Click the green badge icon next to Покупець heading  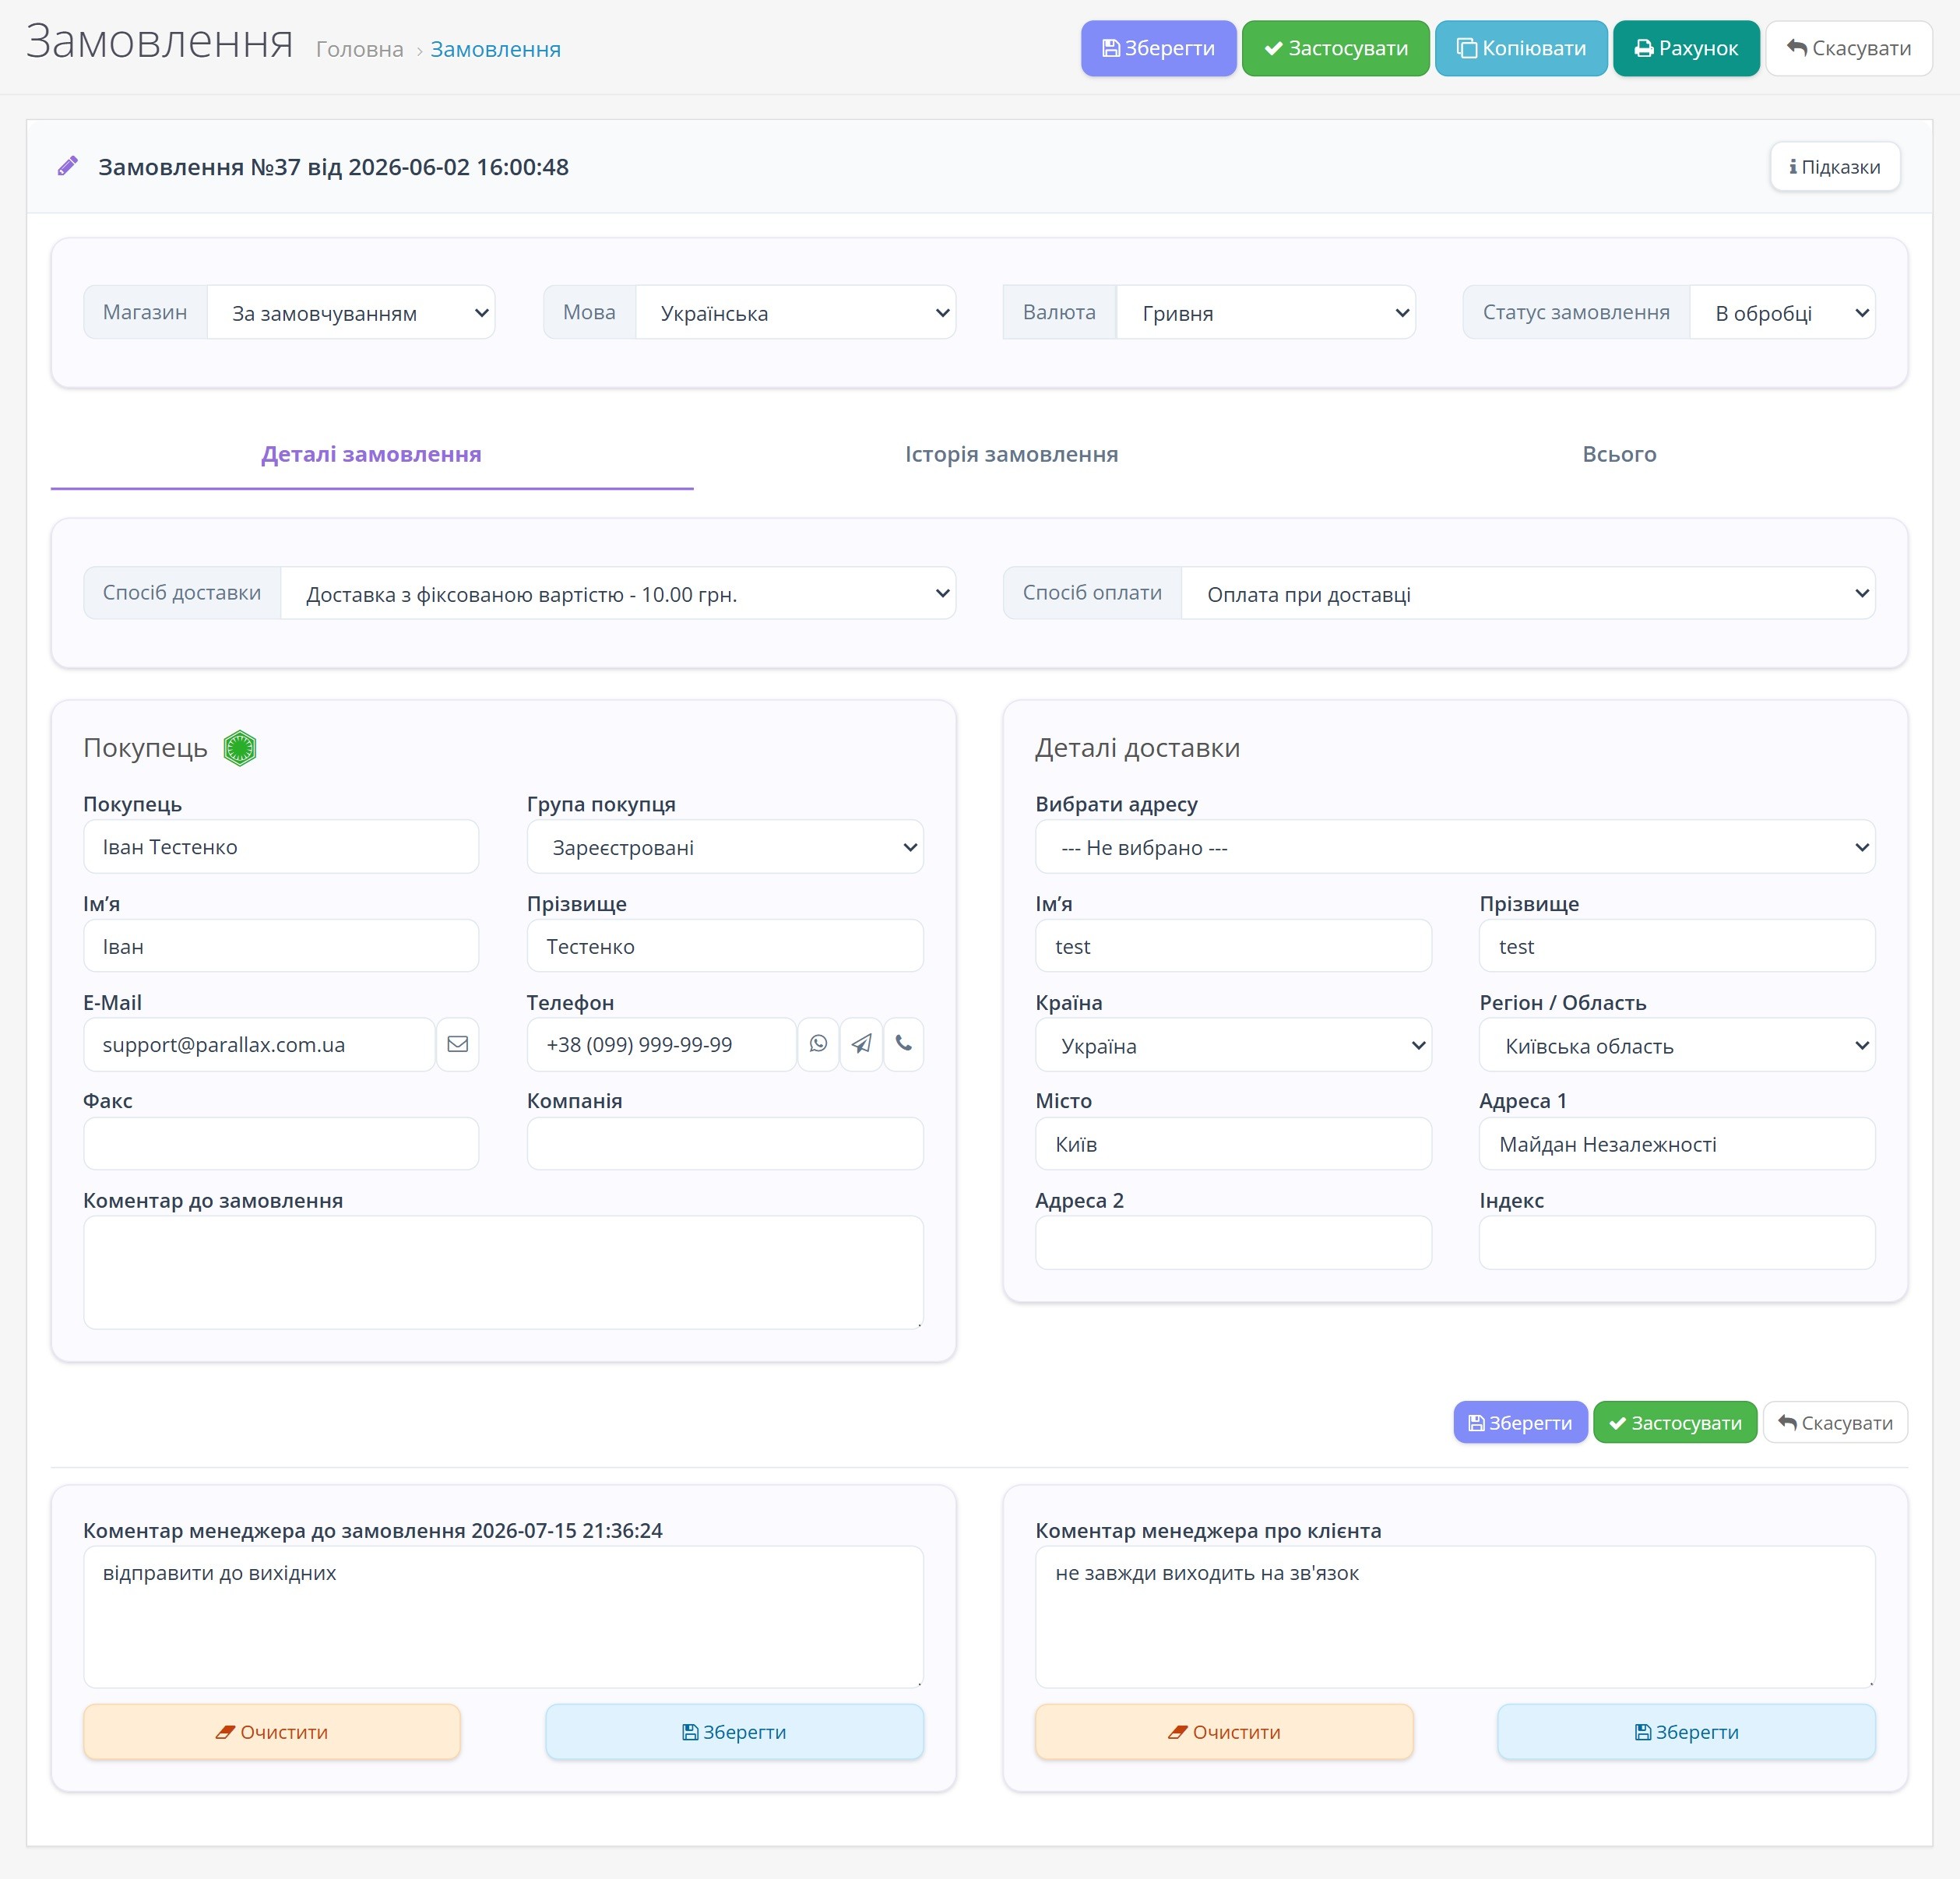click(x=240, y=748)
